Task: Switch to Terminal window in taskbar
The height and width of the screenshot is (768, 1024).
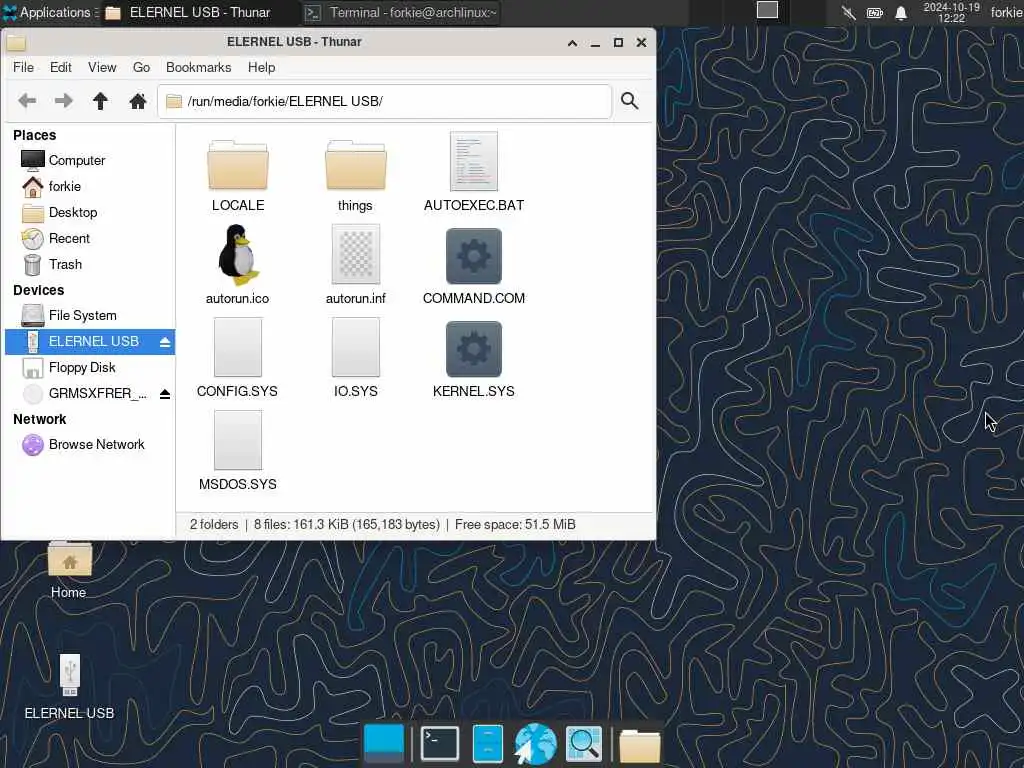Action: click(401, 12)
